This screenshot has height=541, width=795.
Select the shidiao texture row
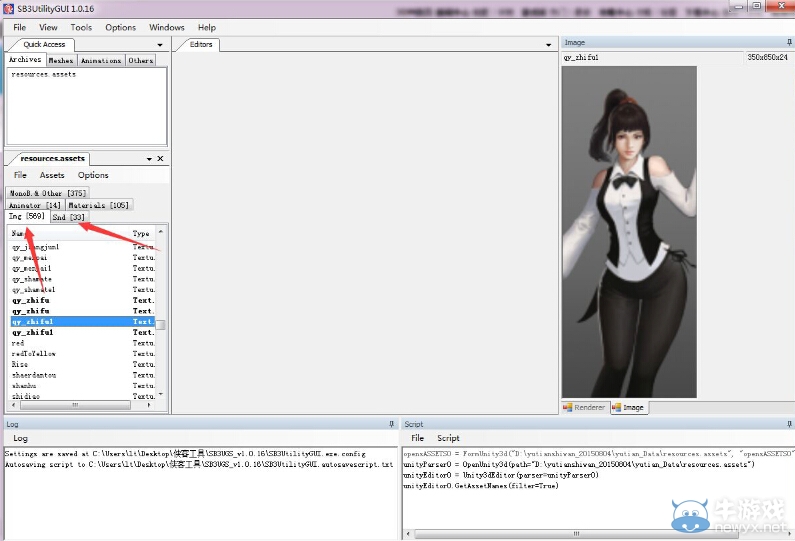pos(83,396)
